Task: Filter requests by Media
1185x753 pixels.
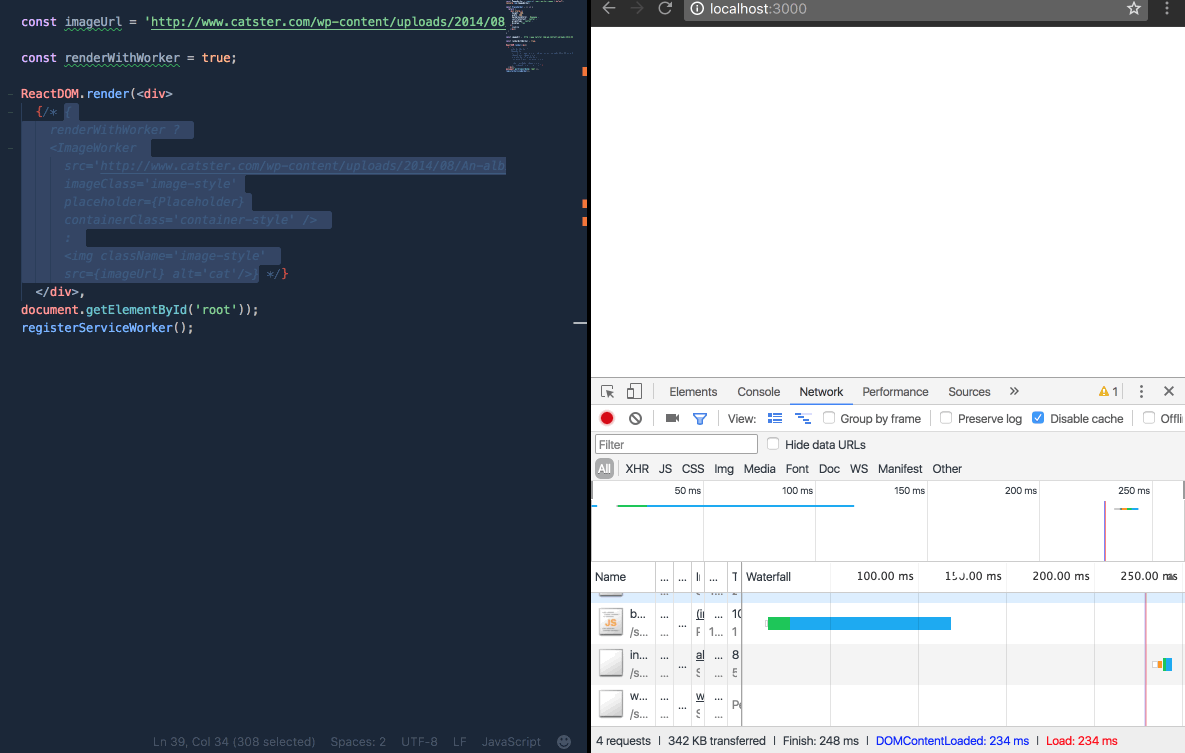Action: pyautogui.click(x=760, y=469)
